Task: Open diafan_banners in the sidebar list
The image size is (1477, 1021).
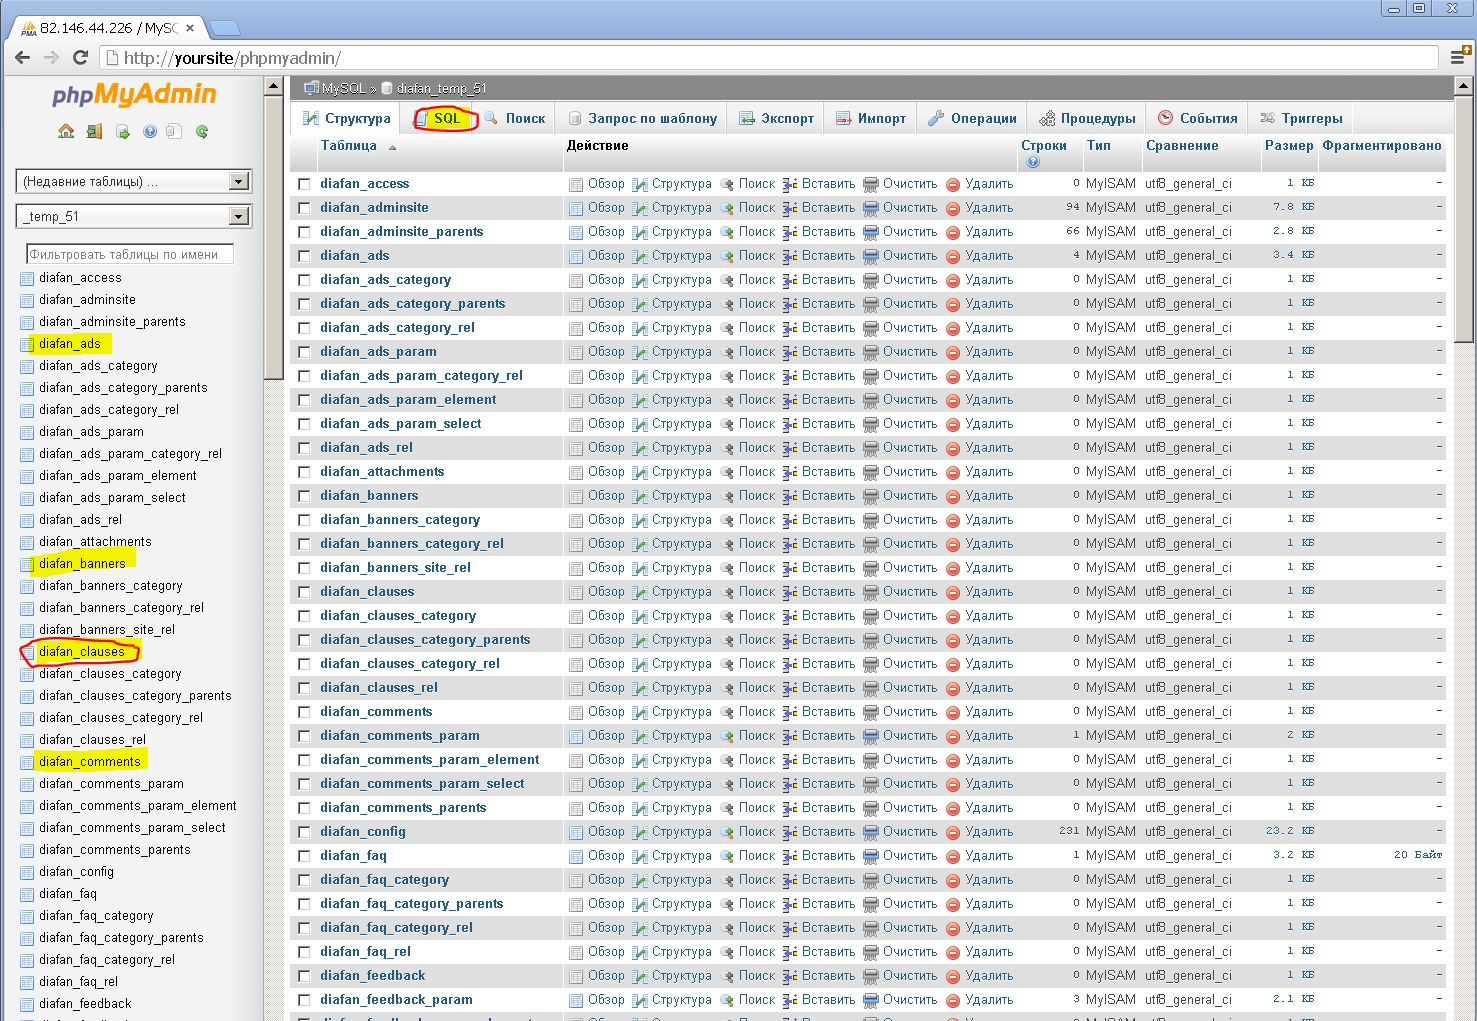Action: click(82, 564)
